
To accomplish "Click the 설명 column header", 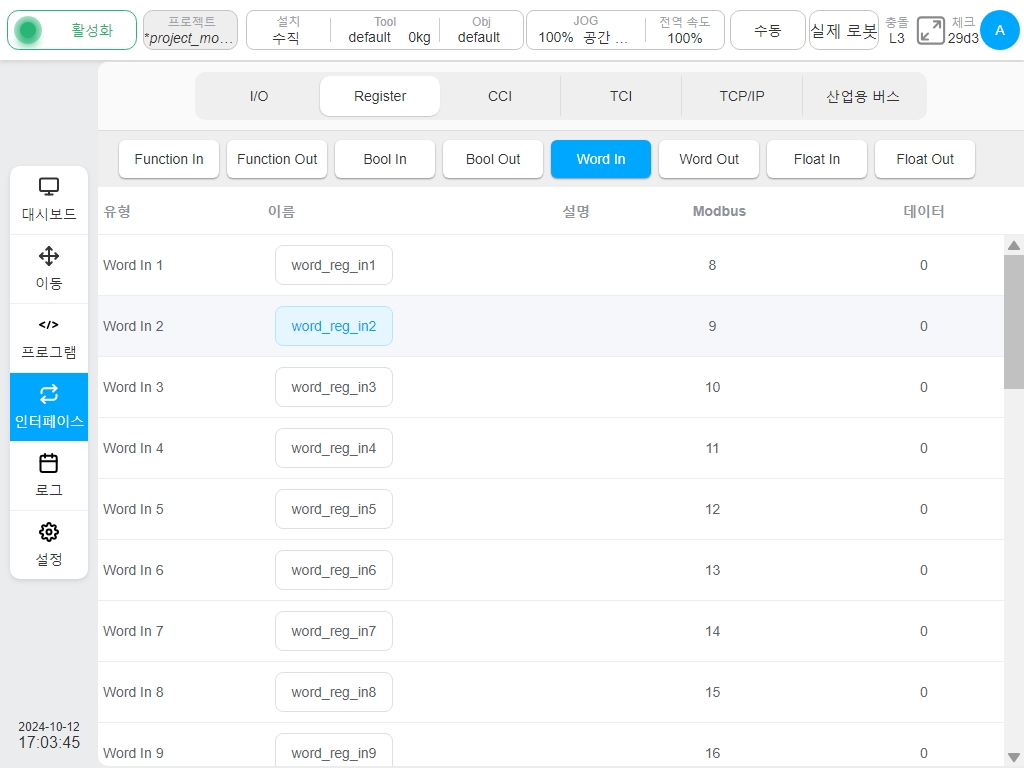I will 576,211.
